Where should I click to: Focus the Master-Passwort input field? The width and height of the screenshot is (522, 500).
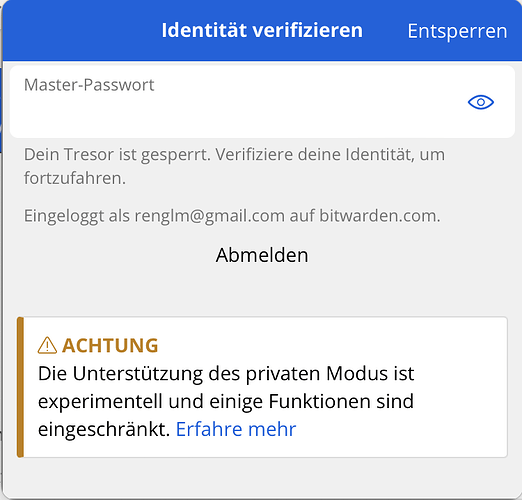pyautogui.click(x=262, y=102)
